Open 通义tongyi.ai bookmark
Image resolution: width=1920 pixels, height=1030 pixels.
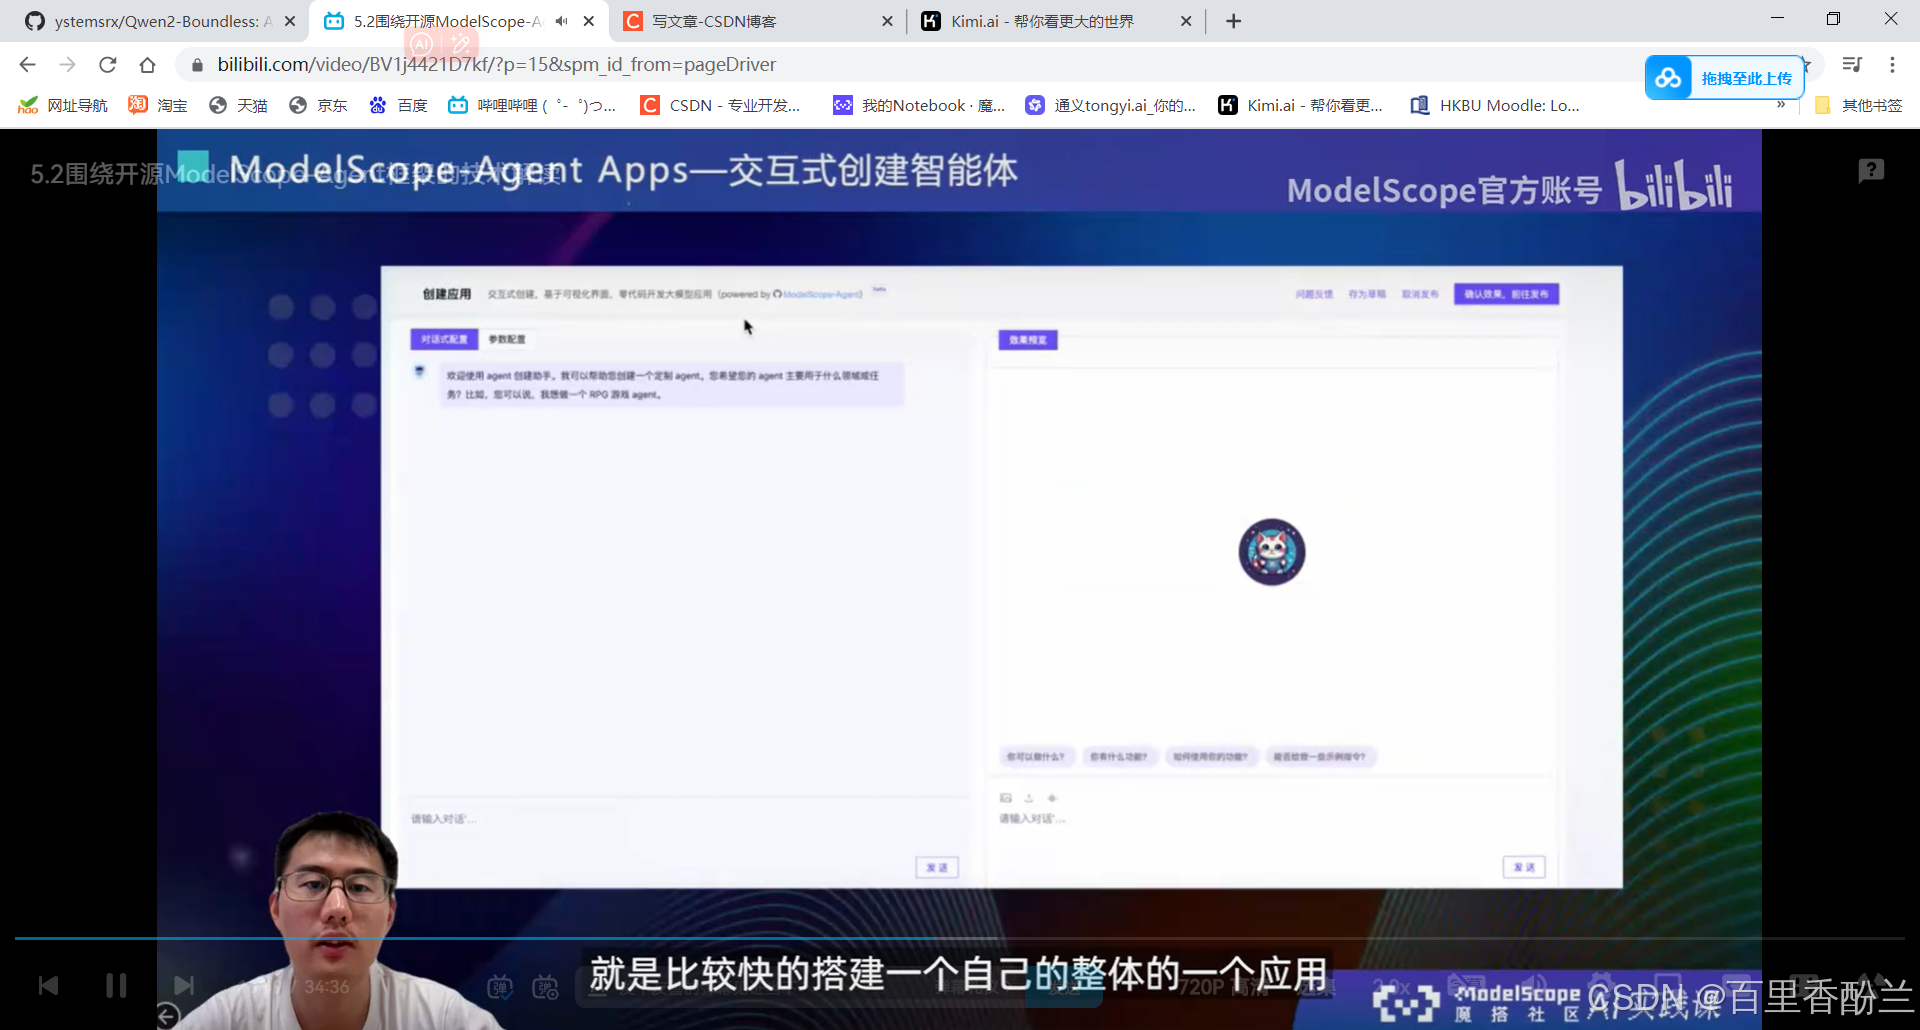(1111, 105)
